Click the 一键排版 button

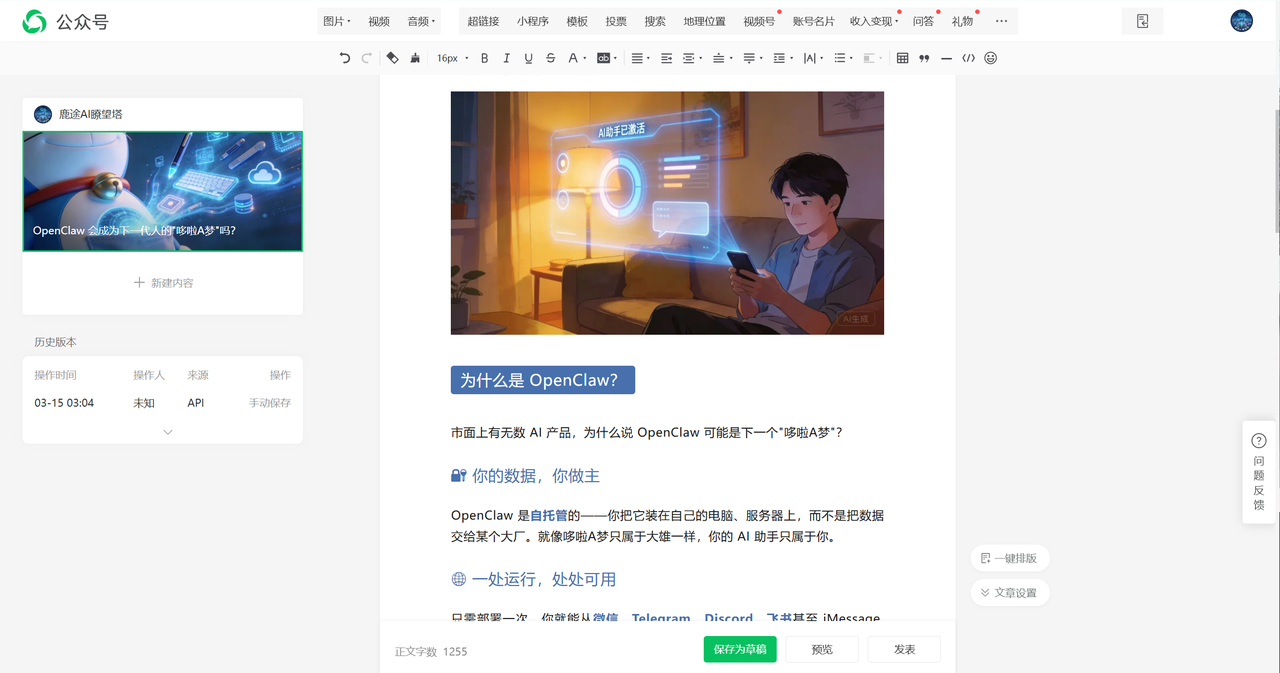[x=1010, y=558]
